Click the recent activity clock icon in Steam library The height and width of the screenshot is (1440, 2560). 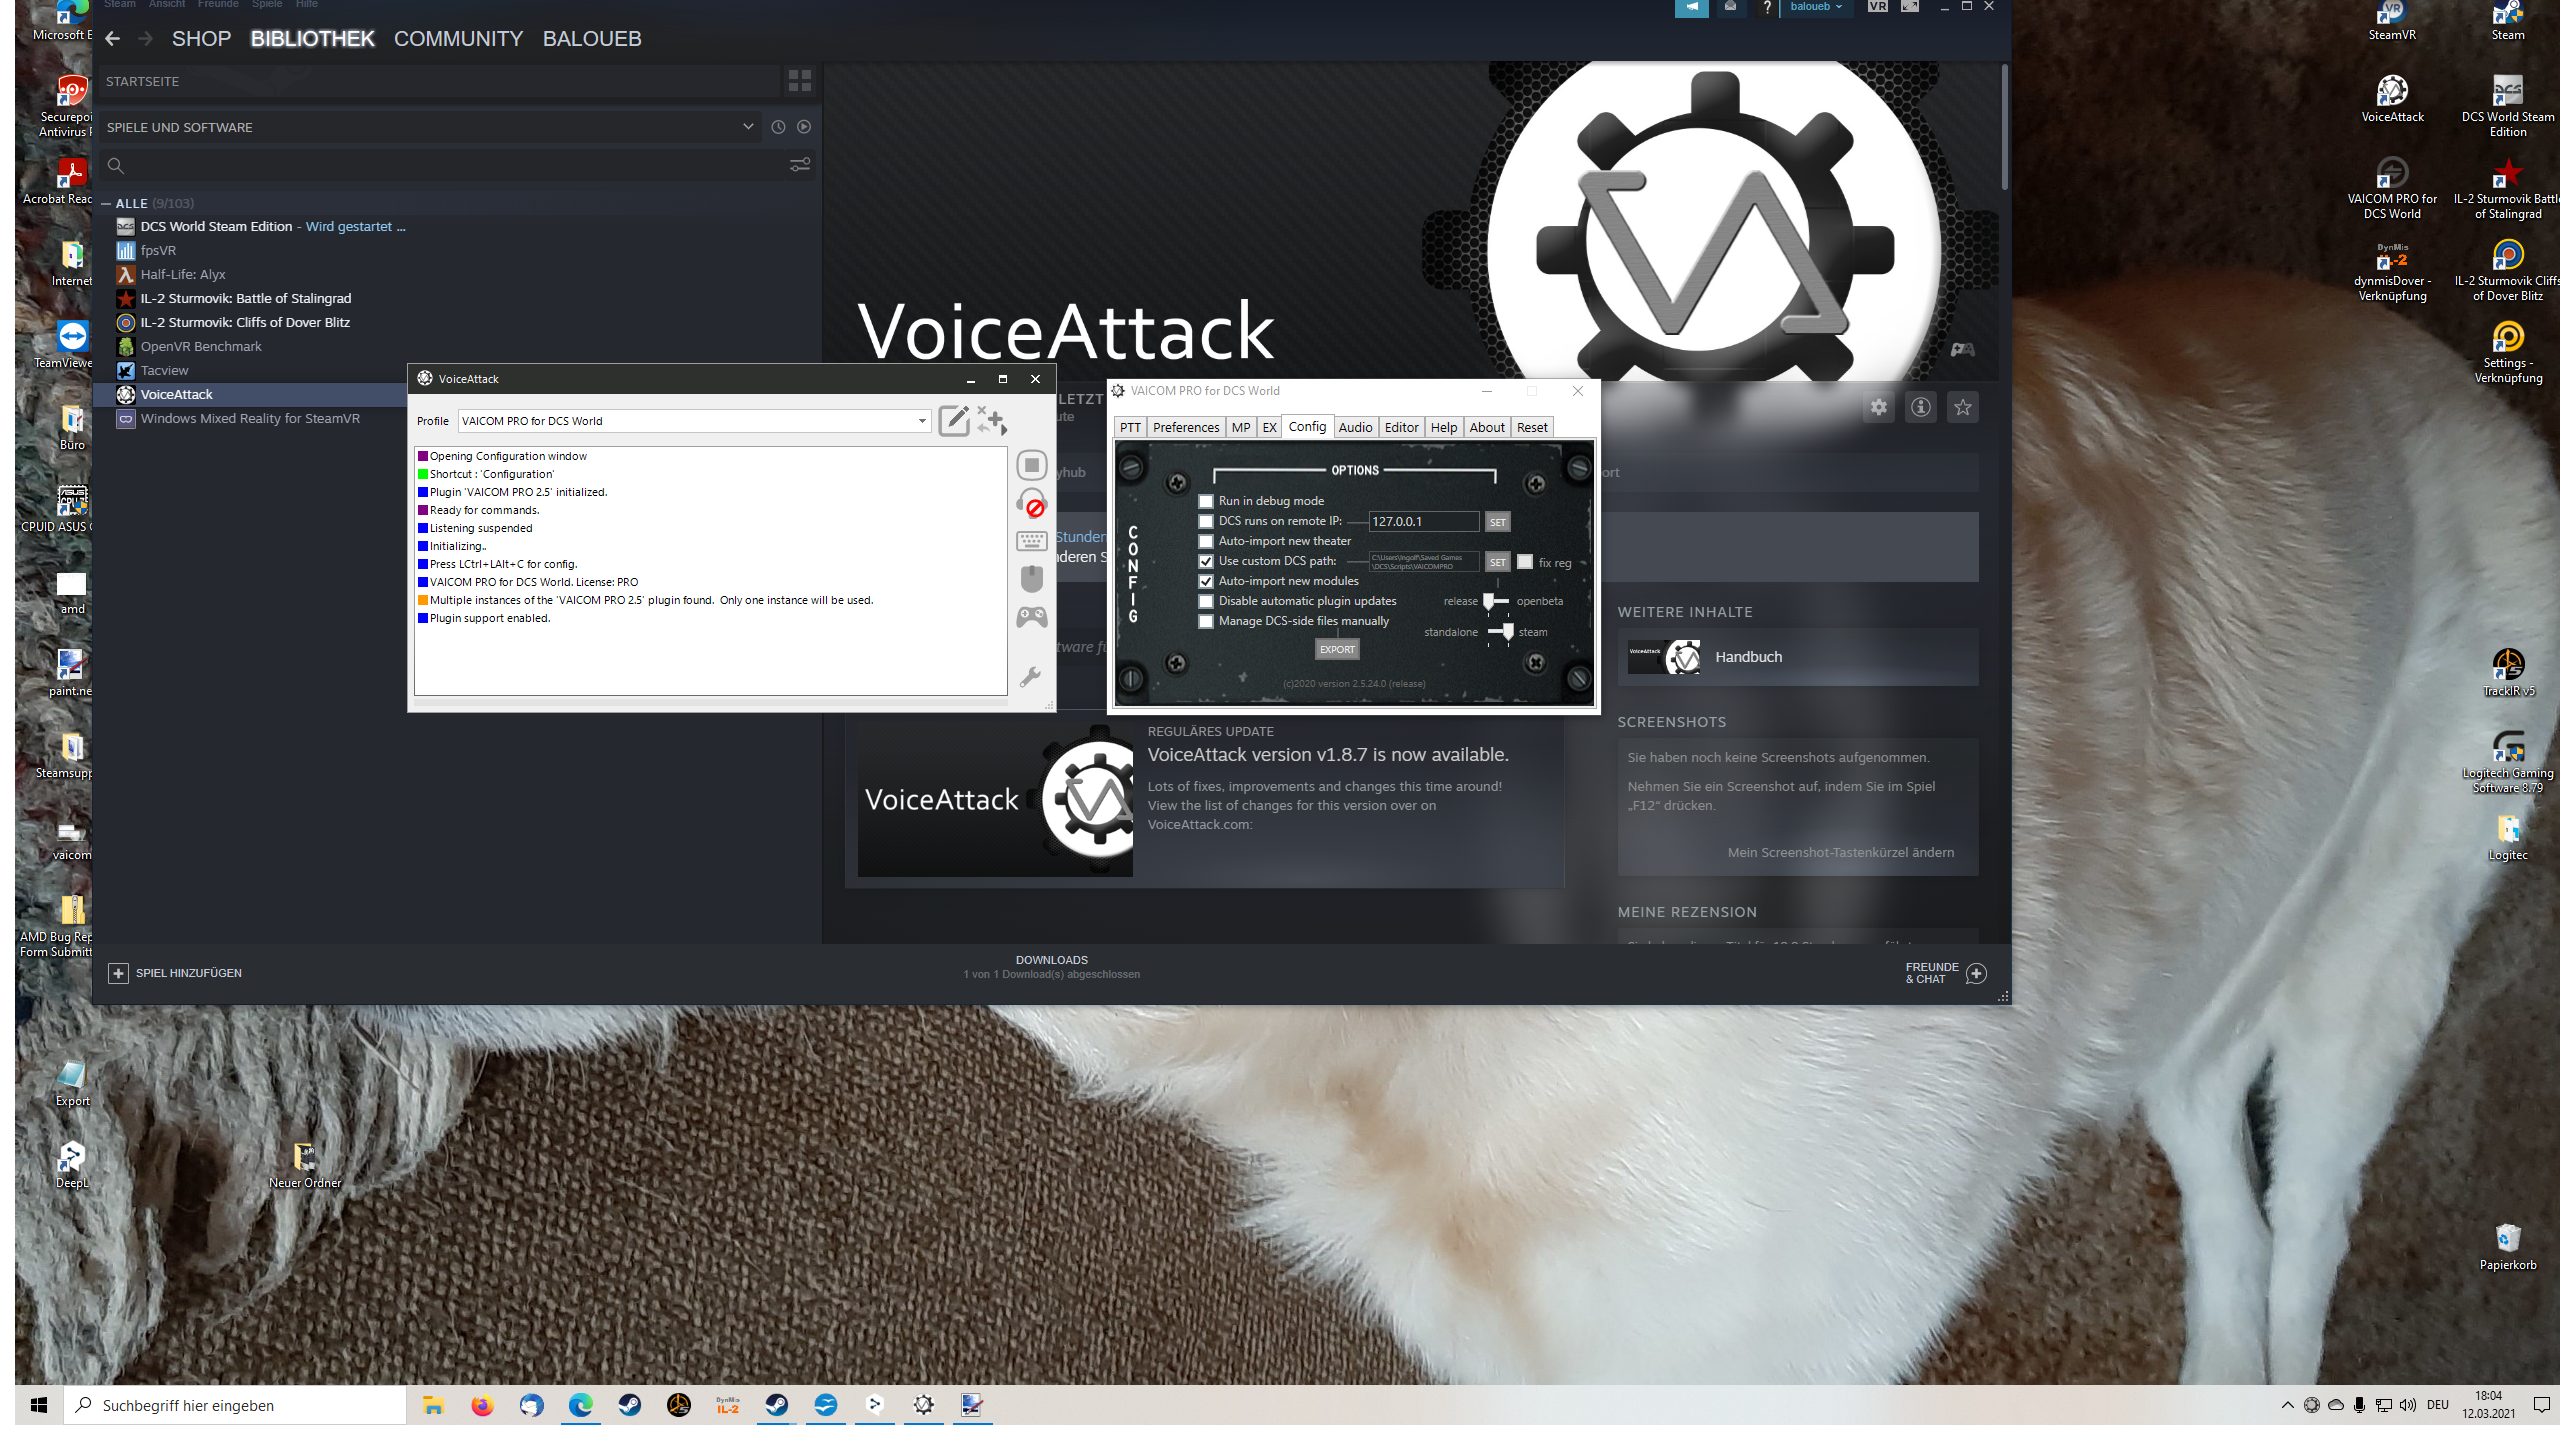pos(778,127)
